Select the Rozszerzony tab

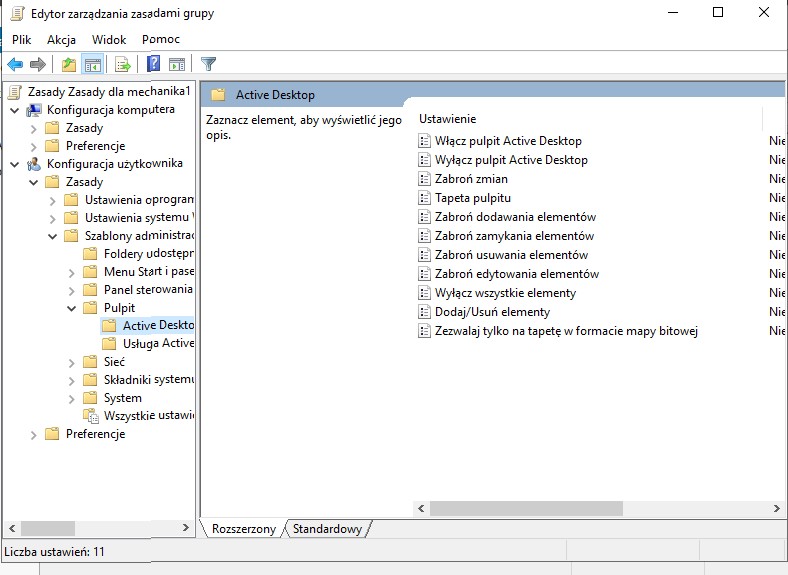tap(243, 529)
